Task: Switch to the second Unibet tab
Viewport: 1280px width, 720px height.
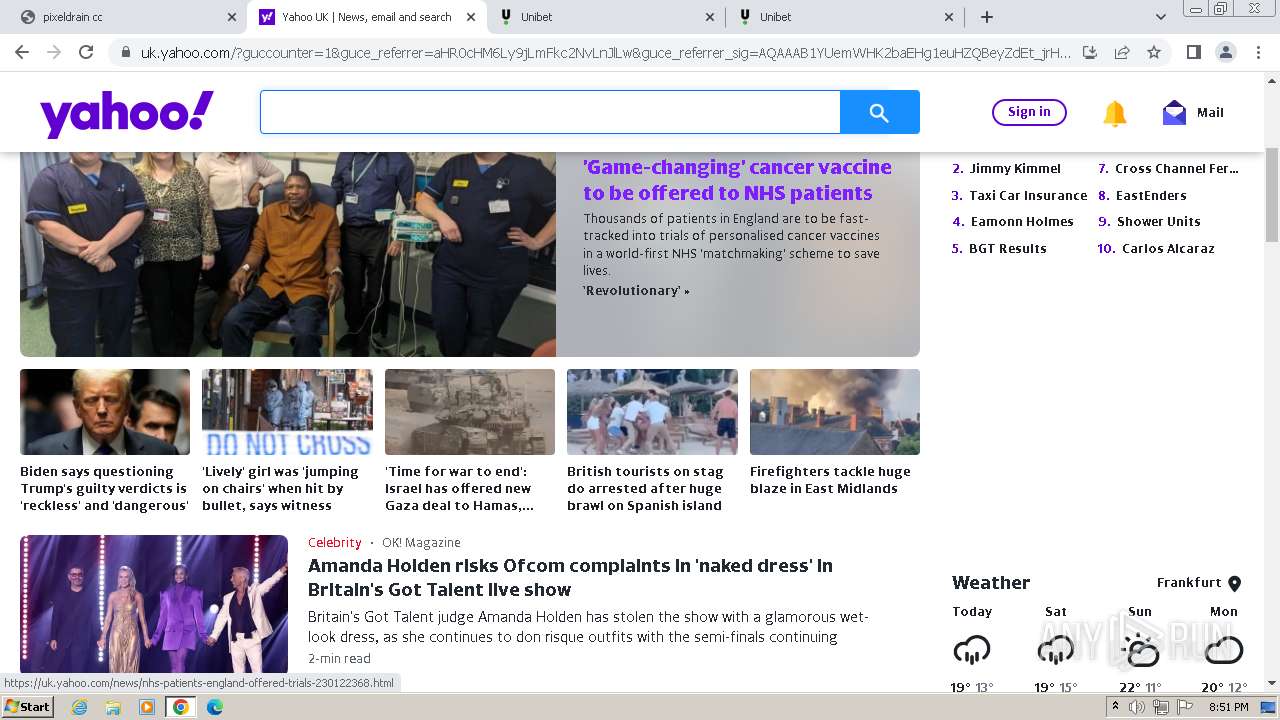Action: pyautogui.click(x=846, y=17)
